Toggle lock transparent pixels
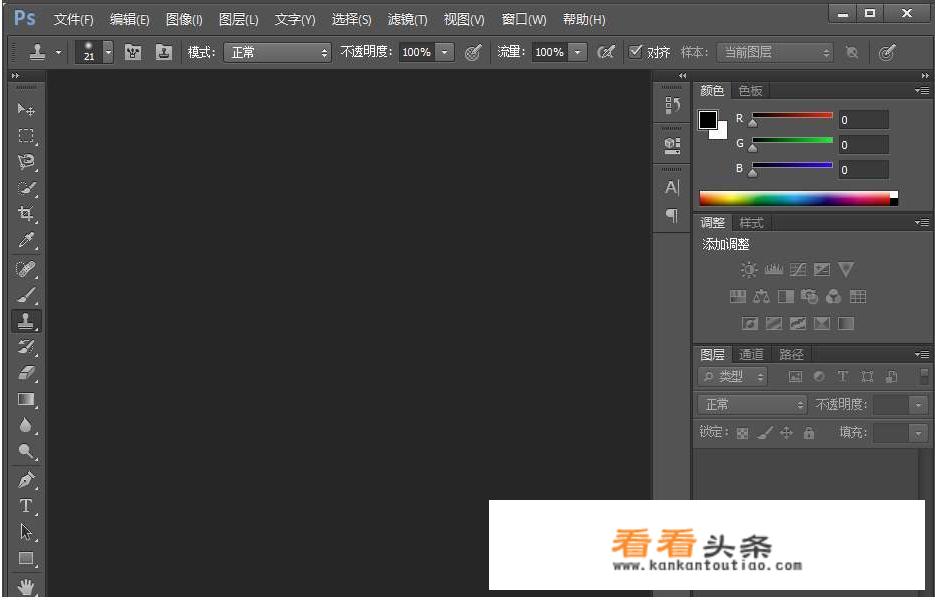The image size is (935, 600). (x=742, y=433)
